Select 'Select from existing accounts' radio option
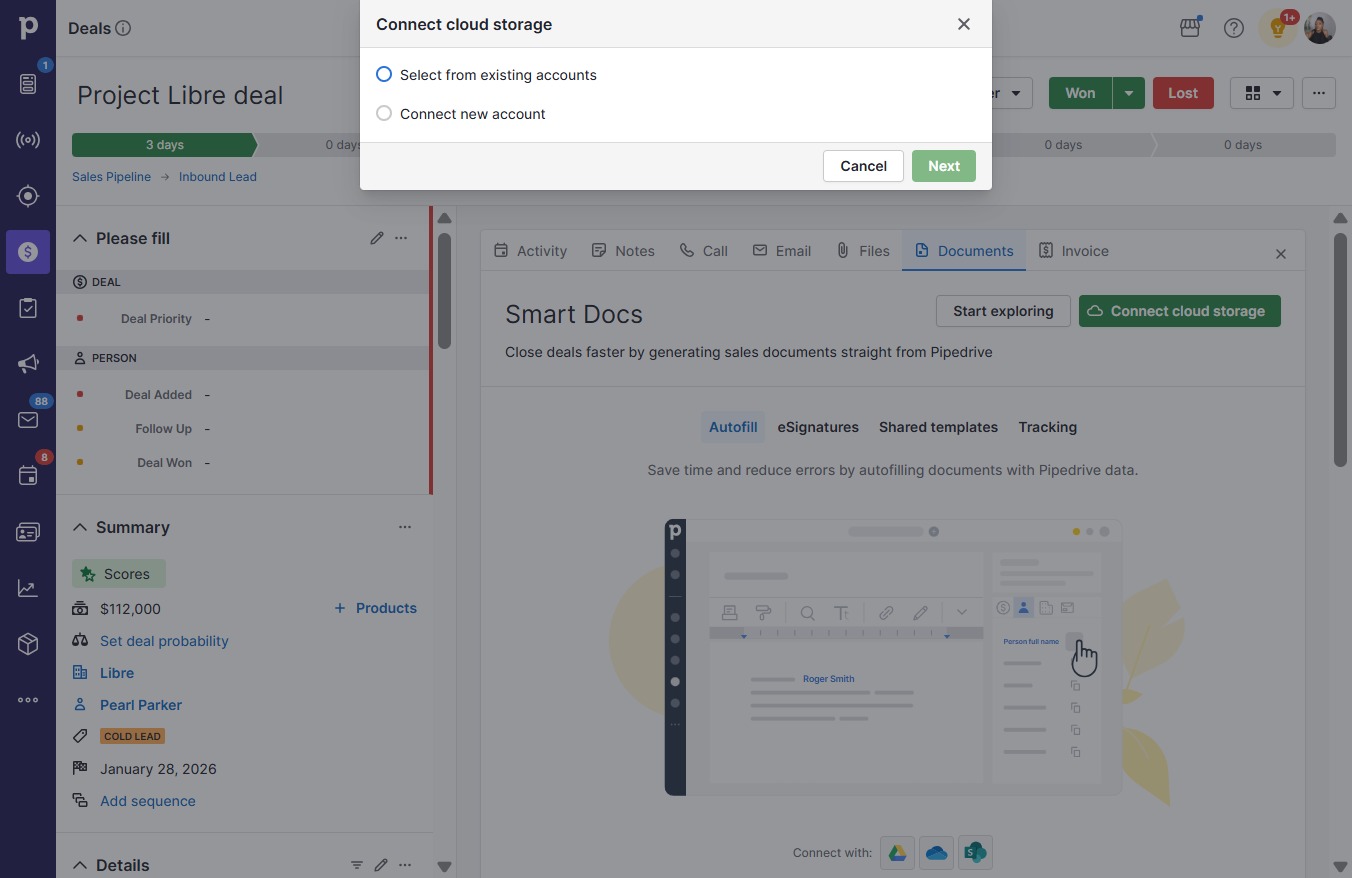1352x878 pixels. [x=384, y=75]
